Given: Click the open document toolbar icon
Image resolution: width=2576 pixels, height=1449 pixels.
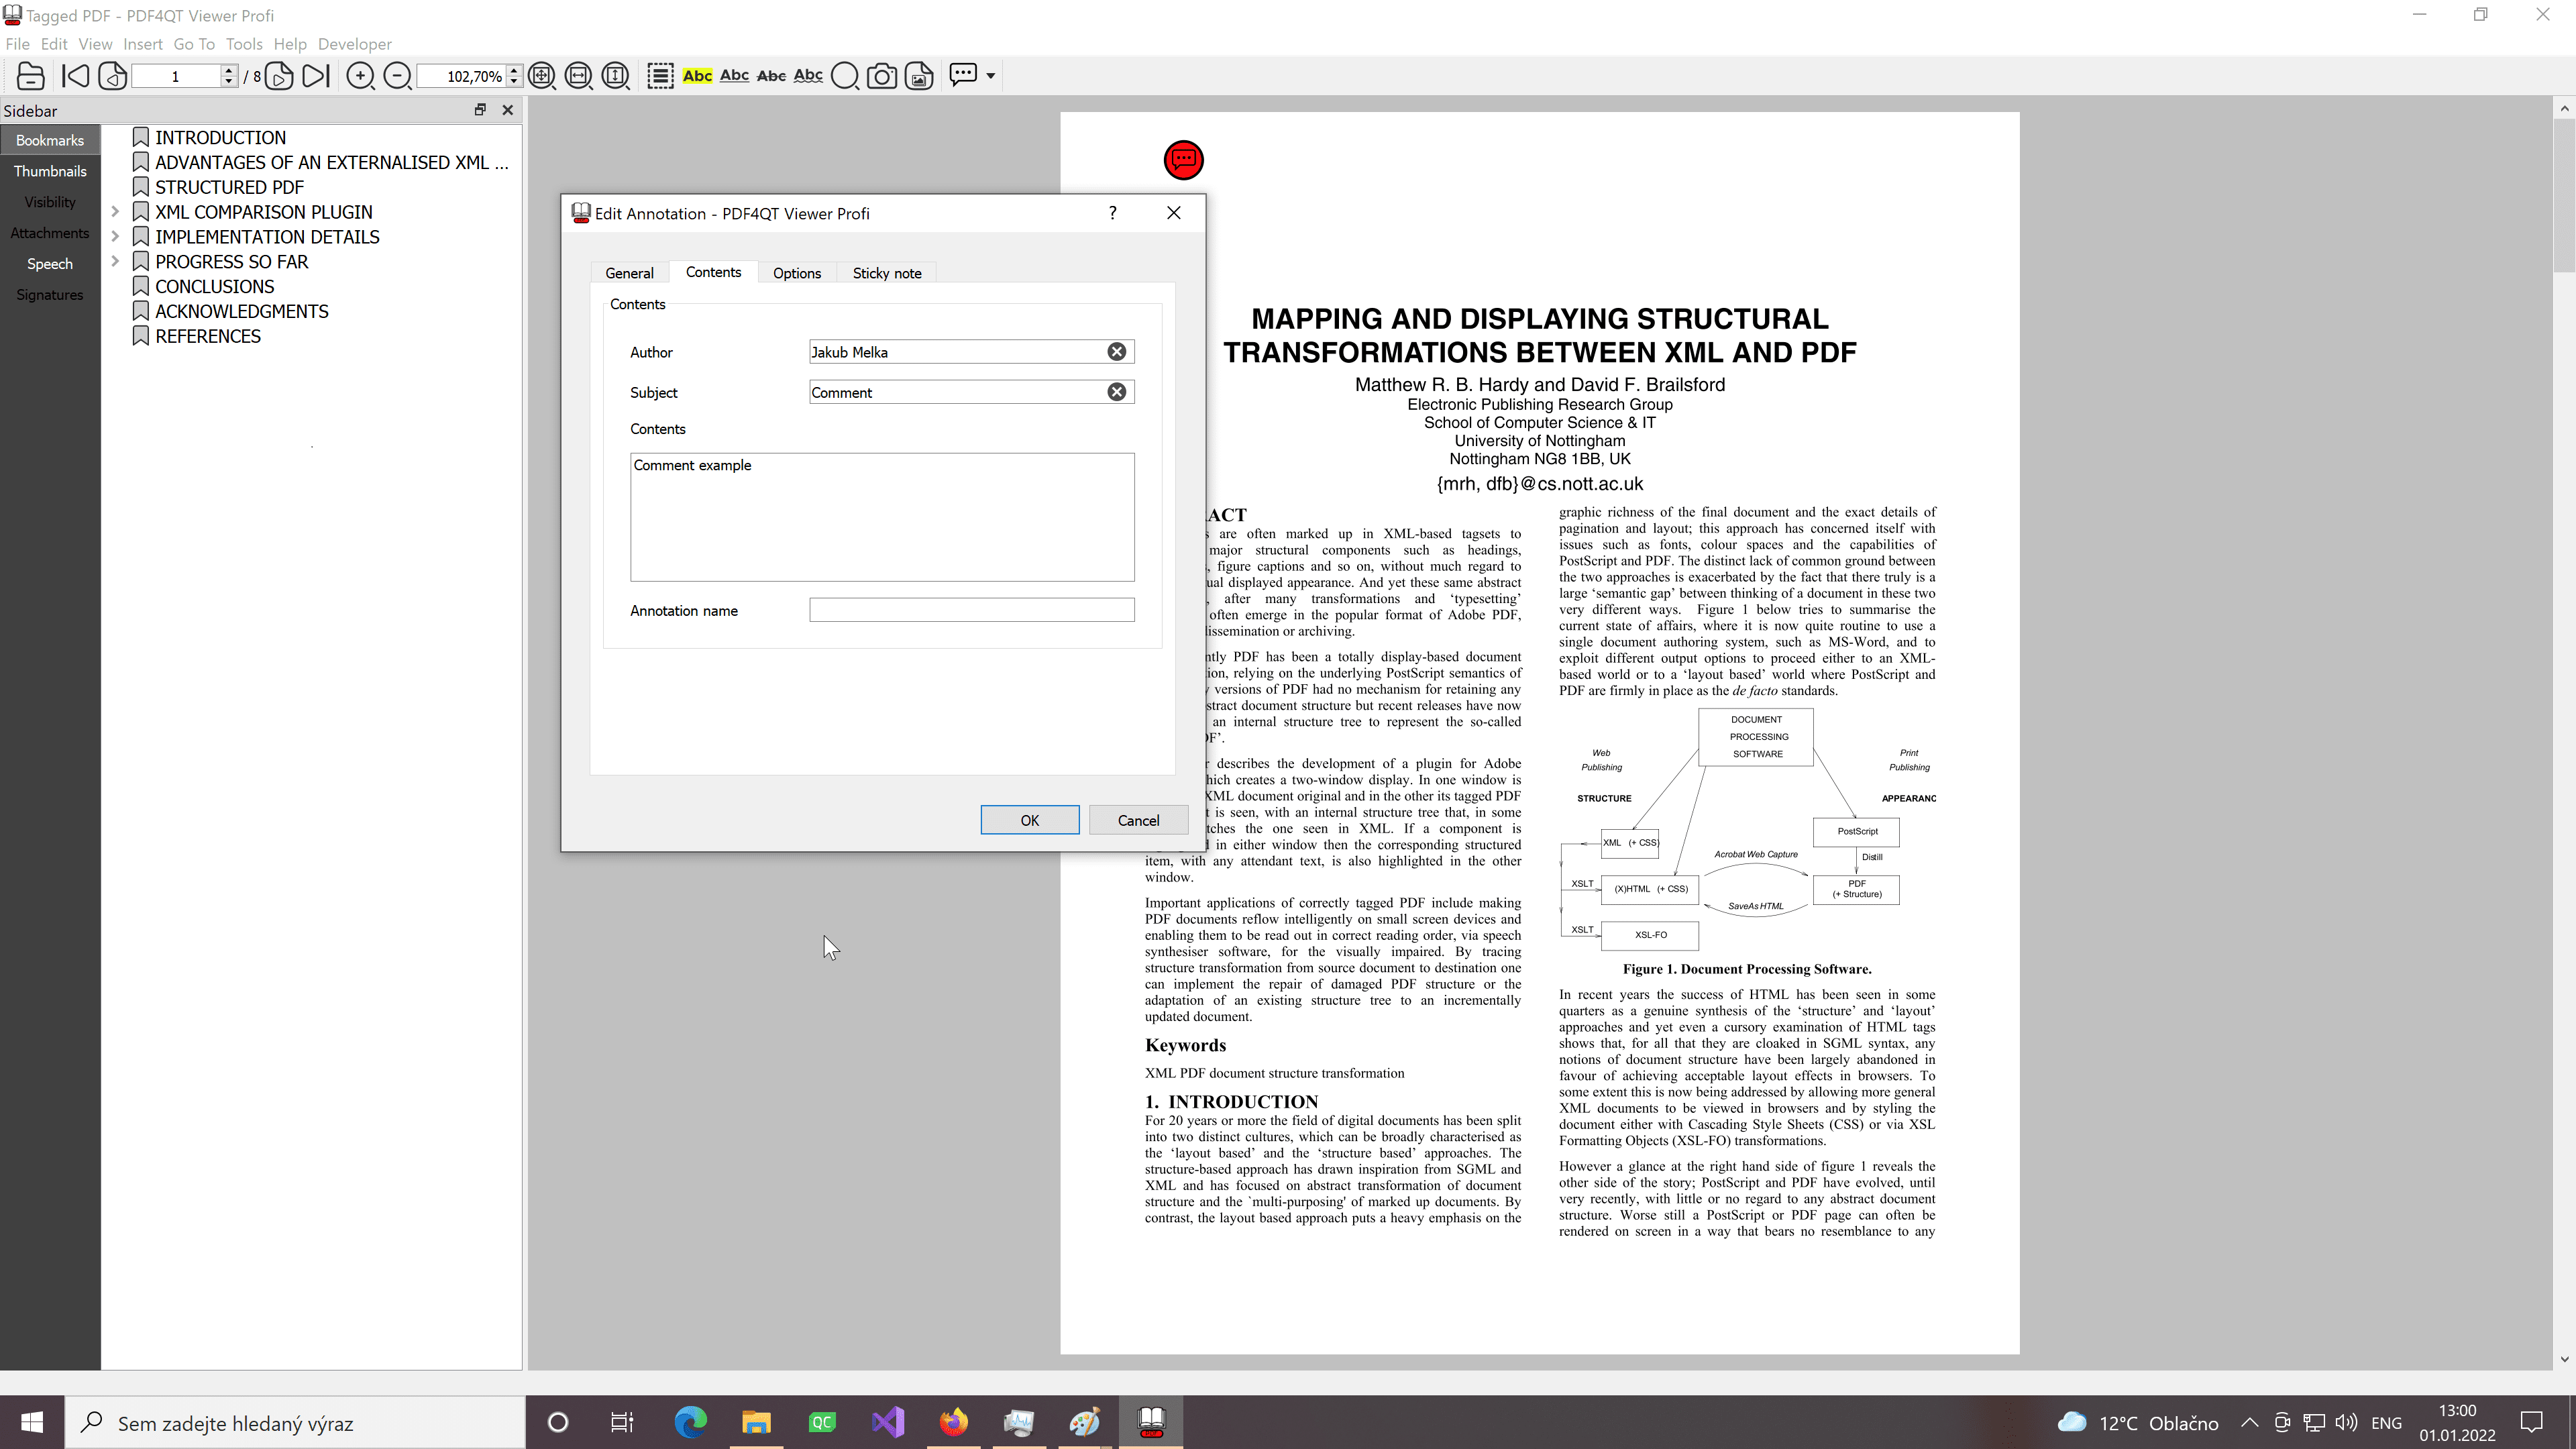Looking at the screenshot, I should [30, 76].
